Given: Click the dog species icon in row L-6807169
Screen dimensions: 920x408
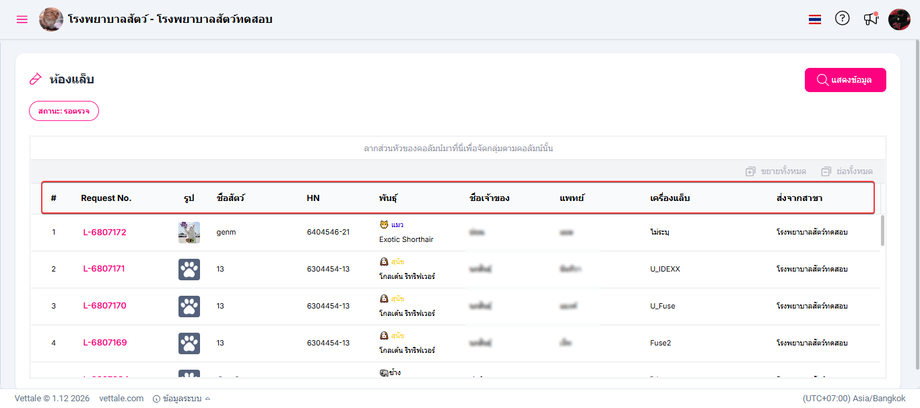Looking at the screenshot, I should coord(384,335).
